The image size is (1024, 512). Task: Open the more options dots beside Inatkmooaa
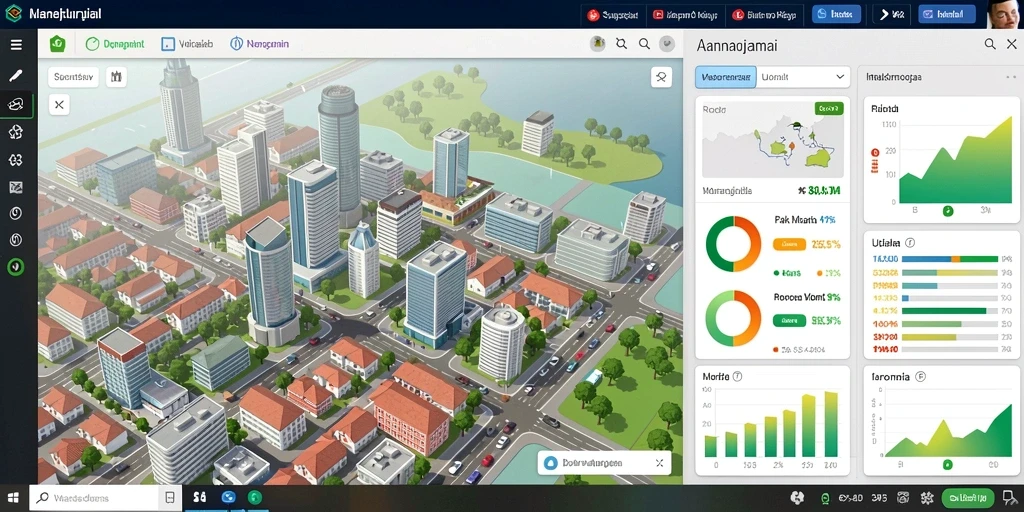coord(1012,77)
